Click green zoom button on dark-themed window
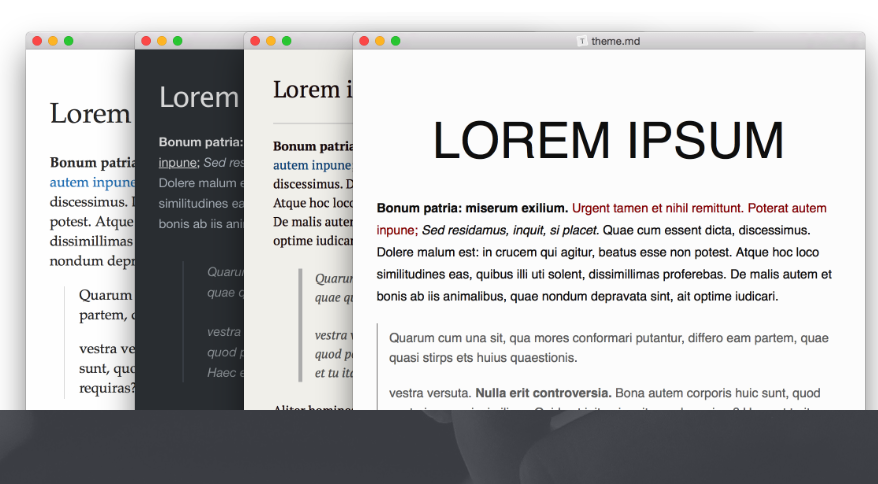Screen dimensions: 878x484 [177, 41]
